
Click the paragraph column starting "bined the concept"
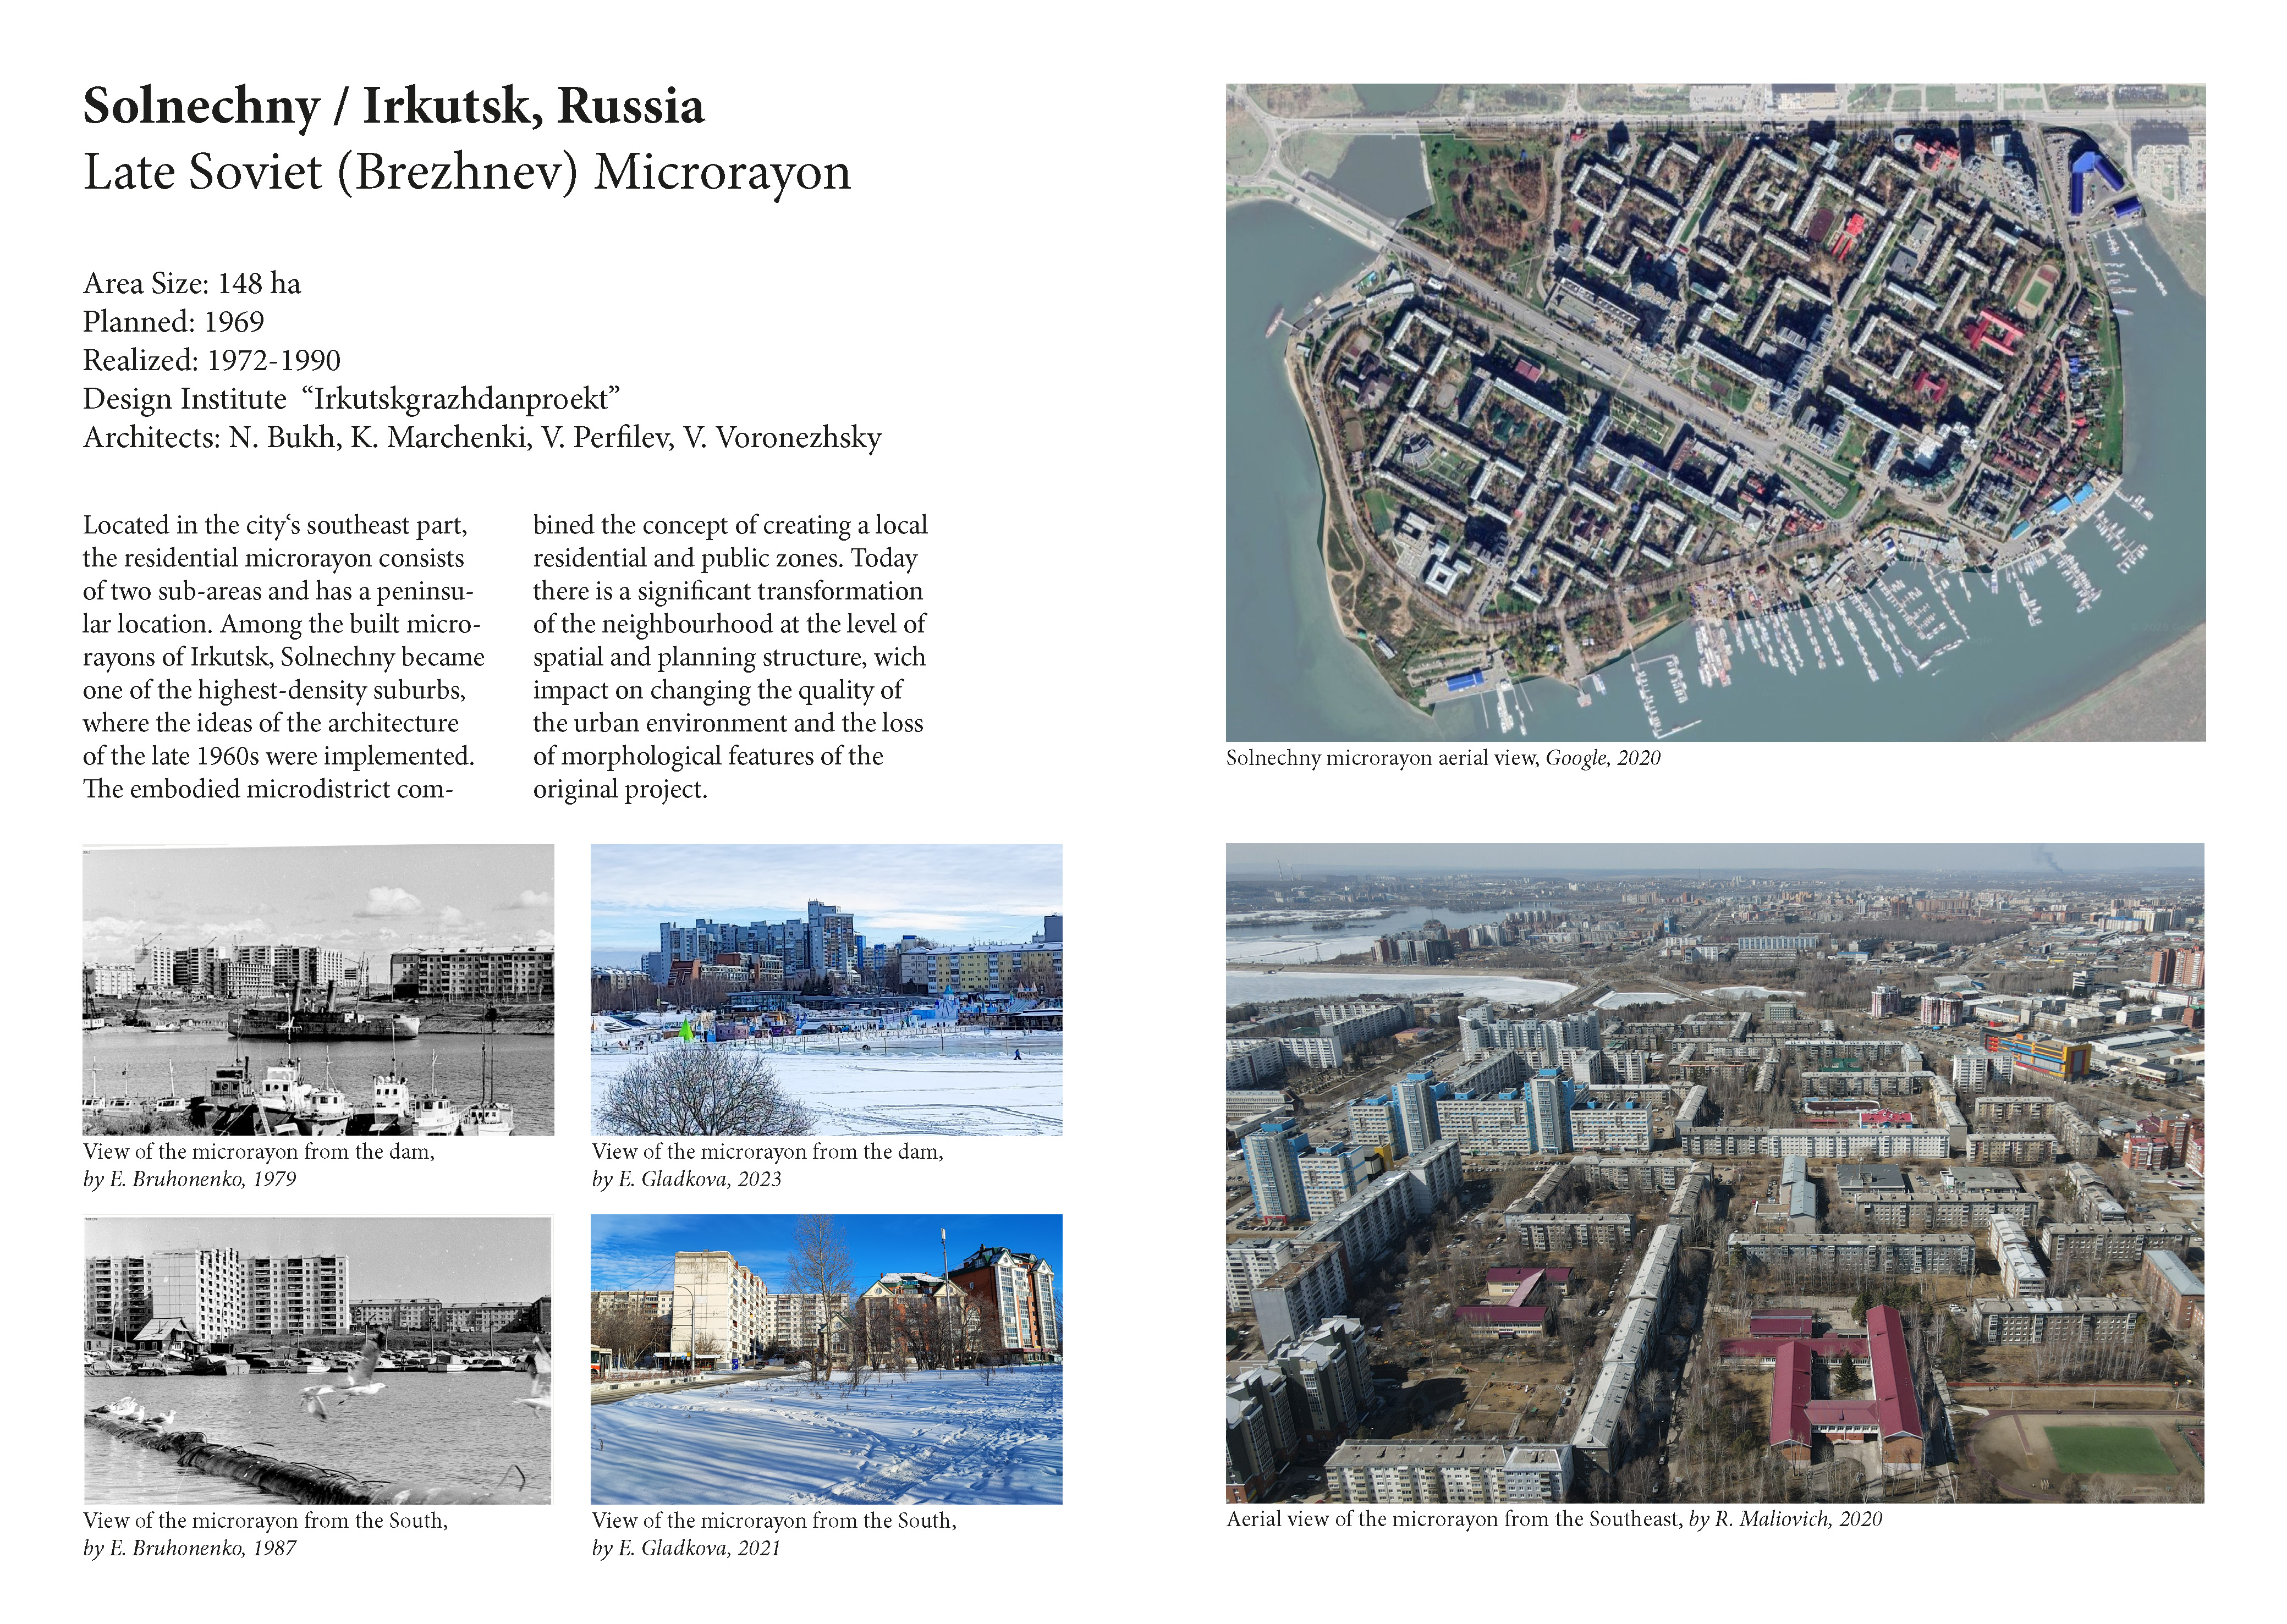tap(730, 657)
